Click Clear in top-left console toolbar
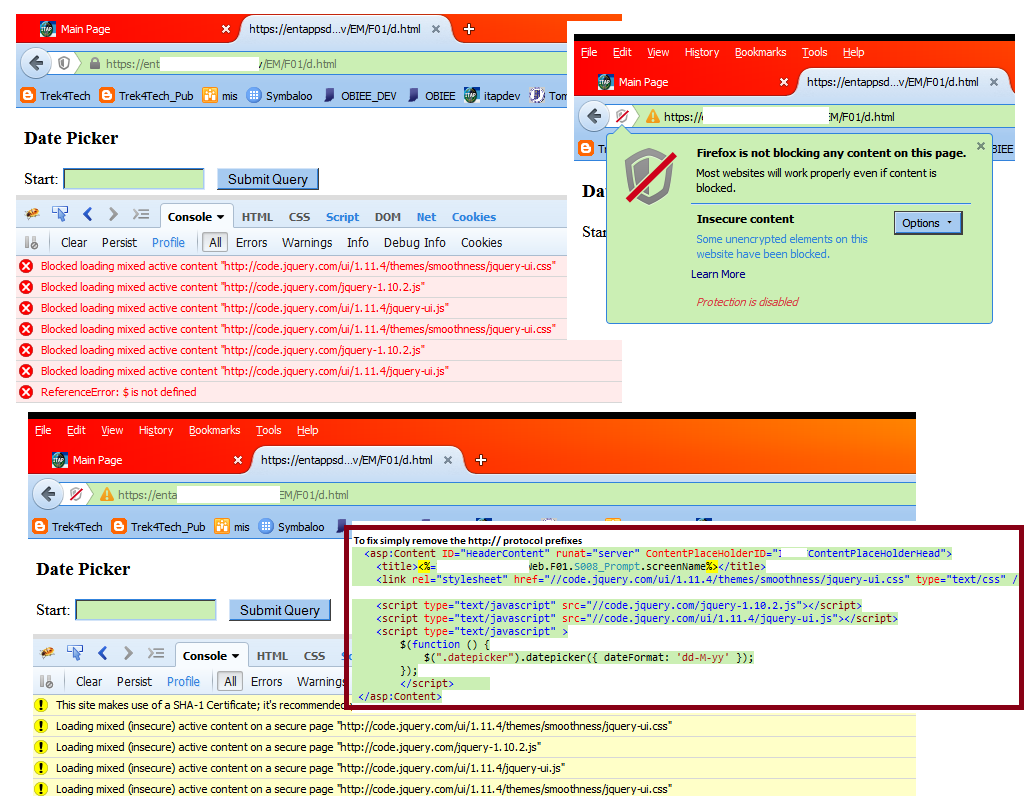Screen dimensions: 1032x796 [74, 243]
